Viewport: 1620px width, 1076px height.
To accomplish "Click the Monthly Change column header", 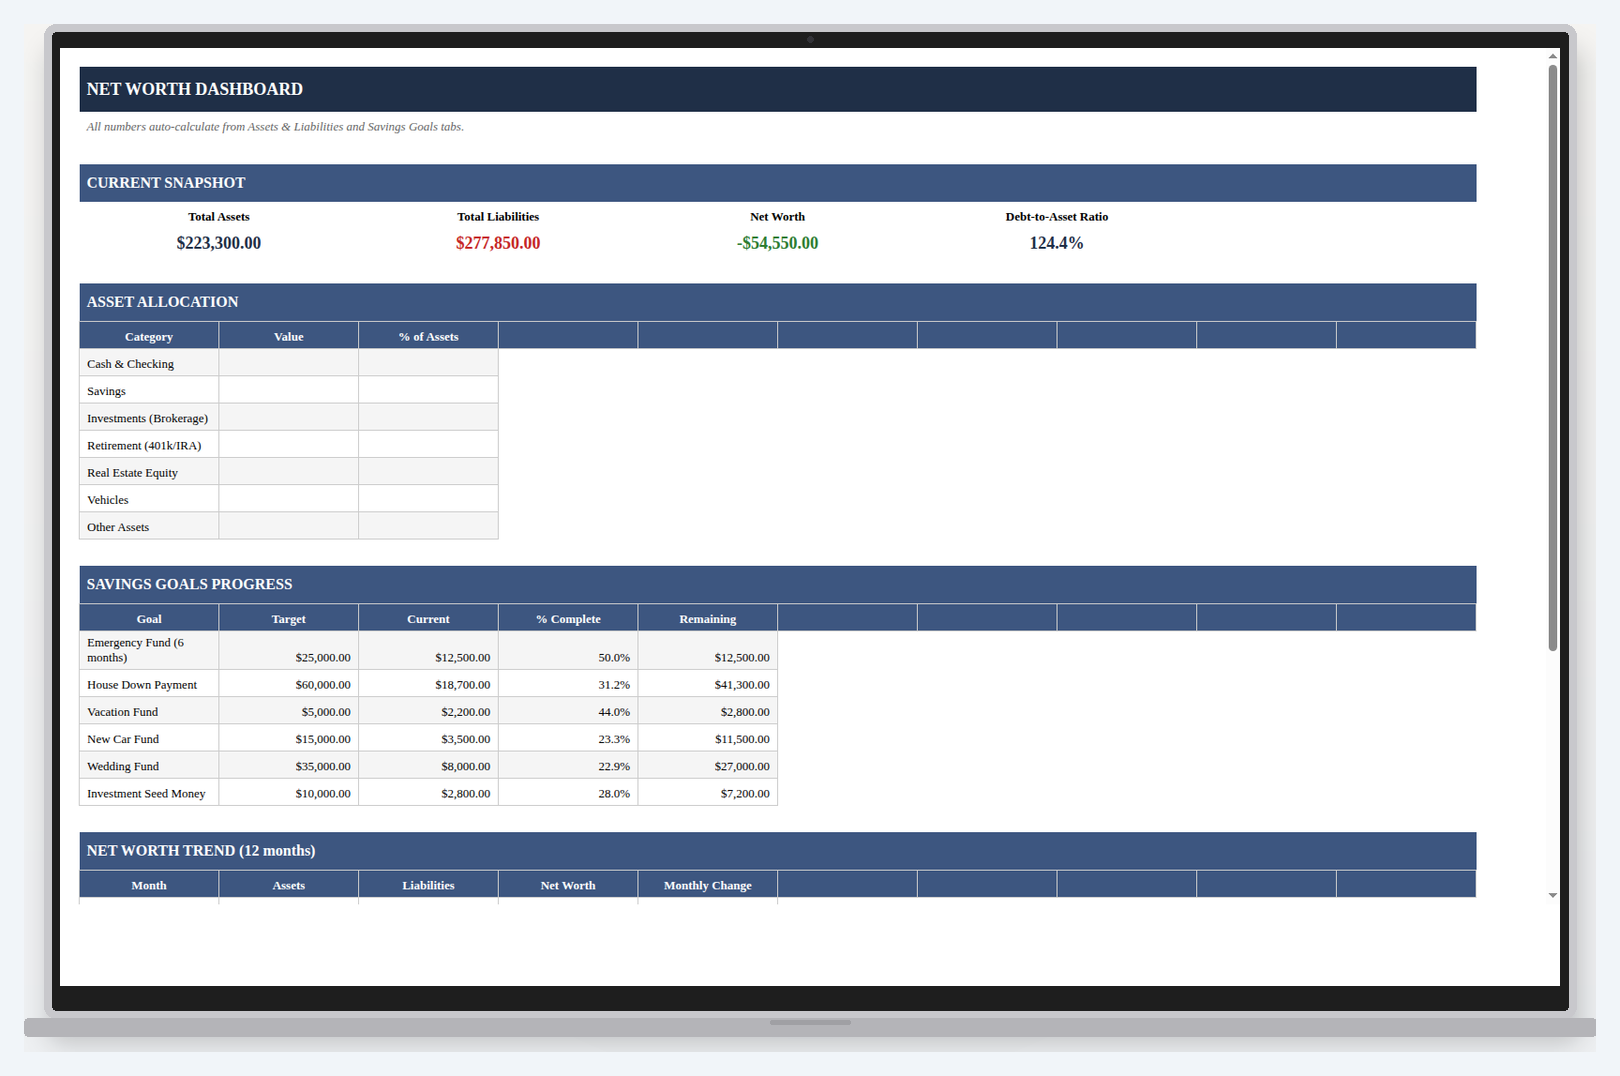I will (x=708, y=885).
